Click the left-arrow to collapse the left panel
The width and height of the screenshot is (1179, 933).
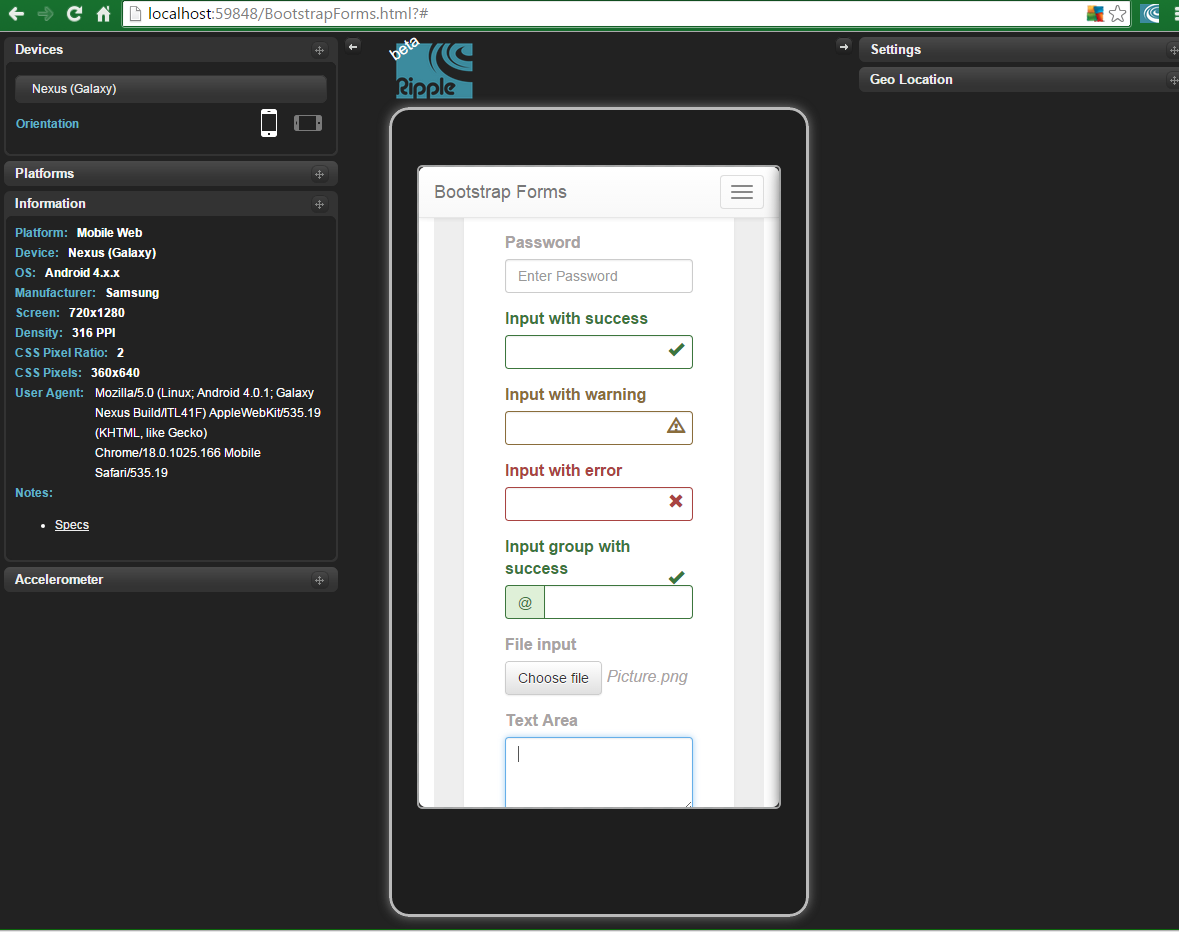point(352,45)
